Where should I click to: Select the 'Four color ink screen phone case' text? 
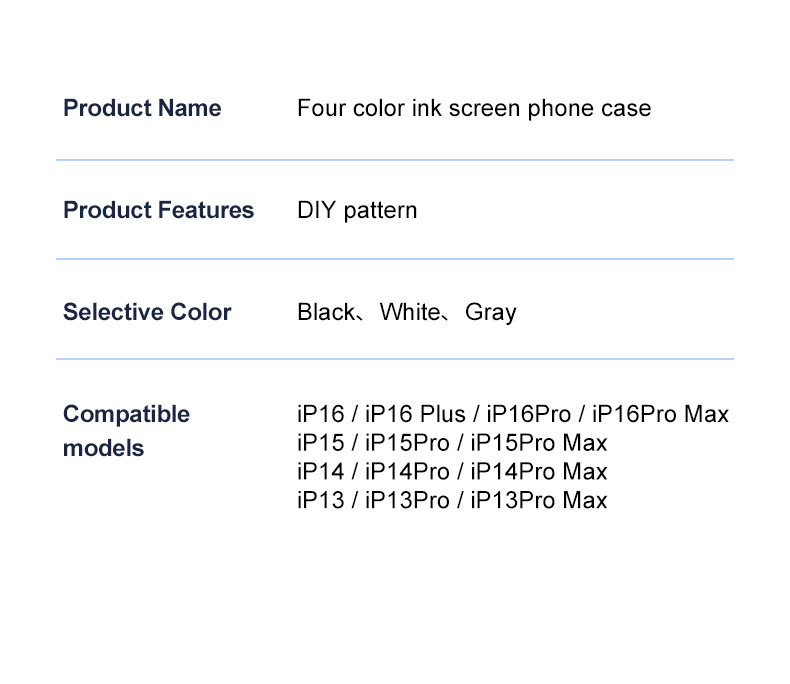point(474,108)
